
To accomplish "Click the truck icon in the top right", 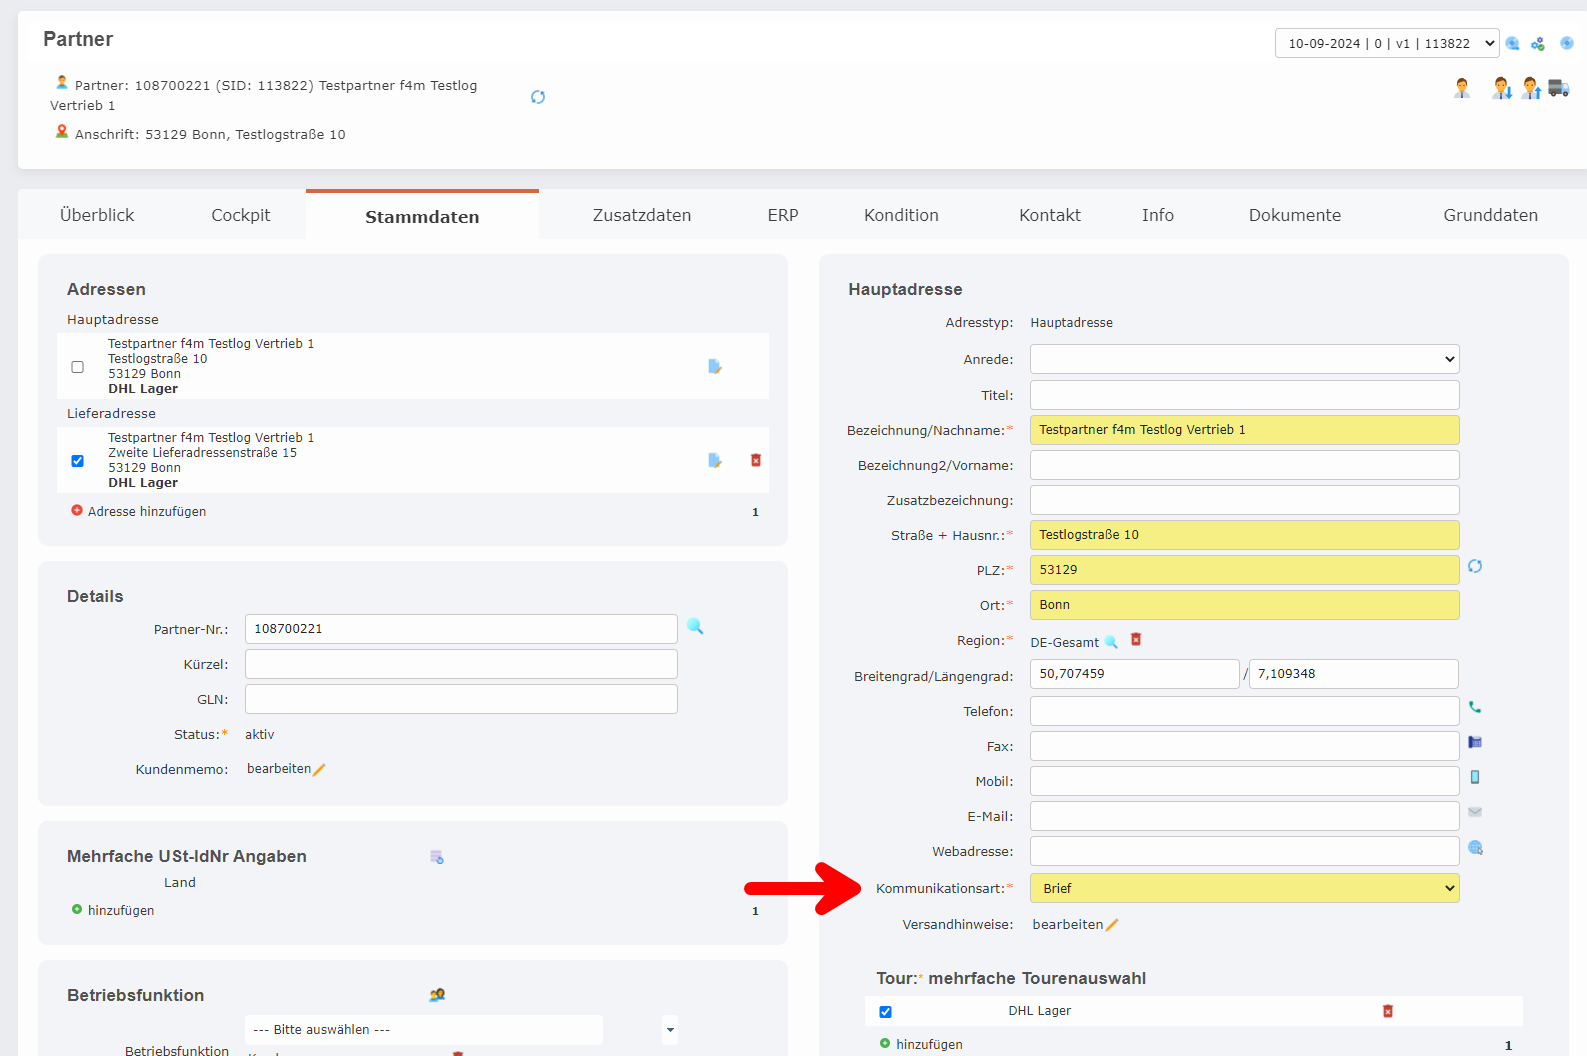I will coord(1558,88).
